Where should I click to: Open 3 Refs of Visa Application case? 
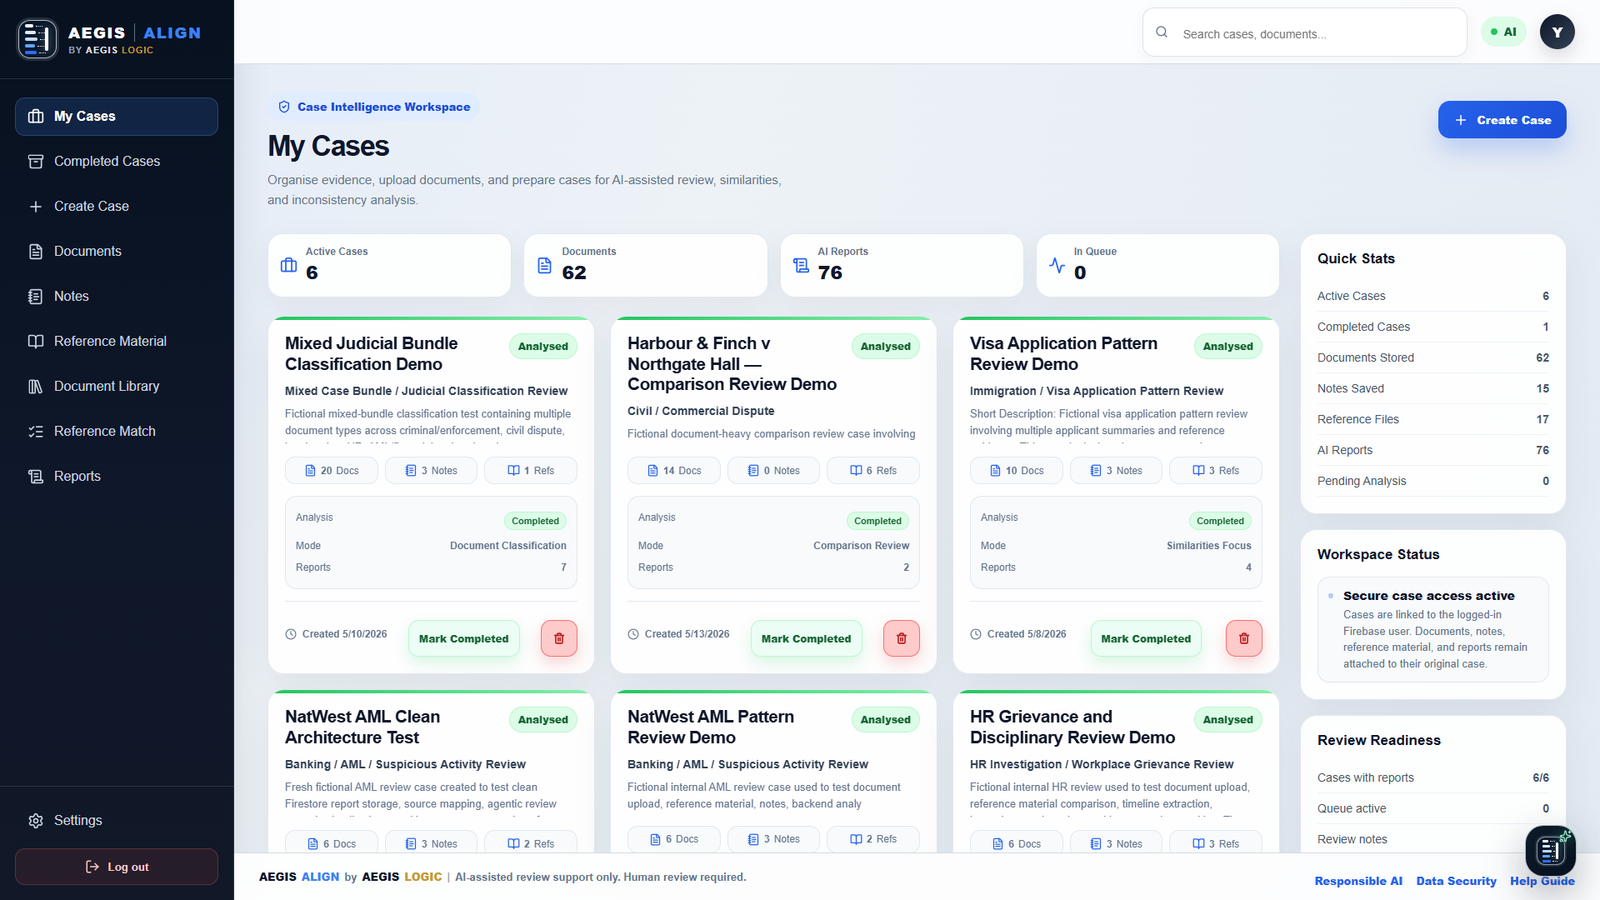[1216, 471]
